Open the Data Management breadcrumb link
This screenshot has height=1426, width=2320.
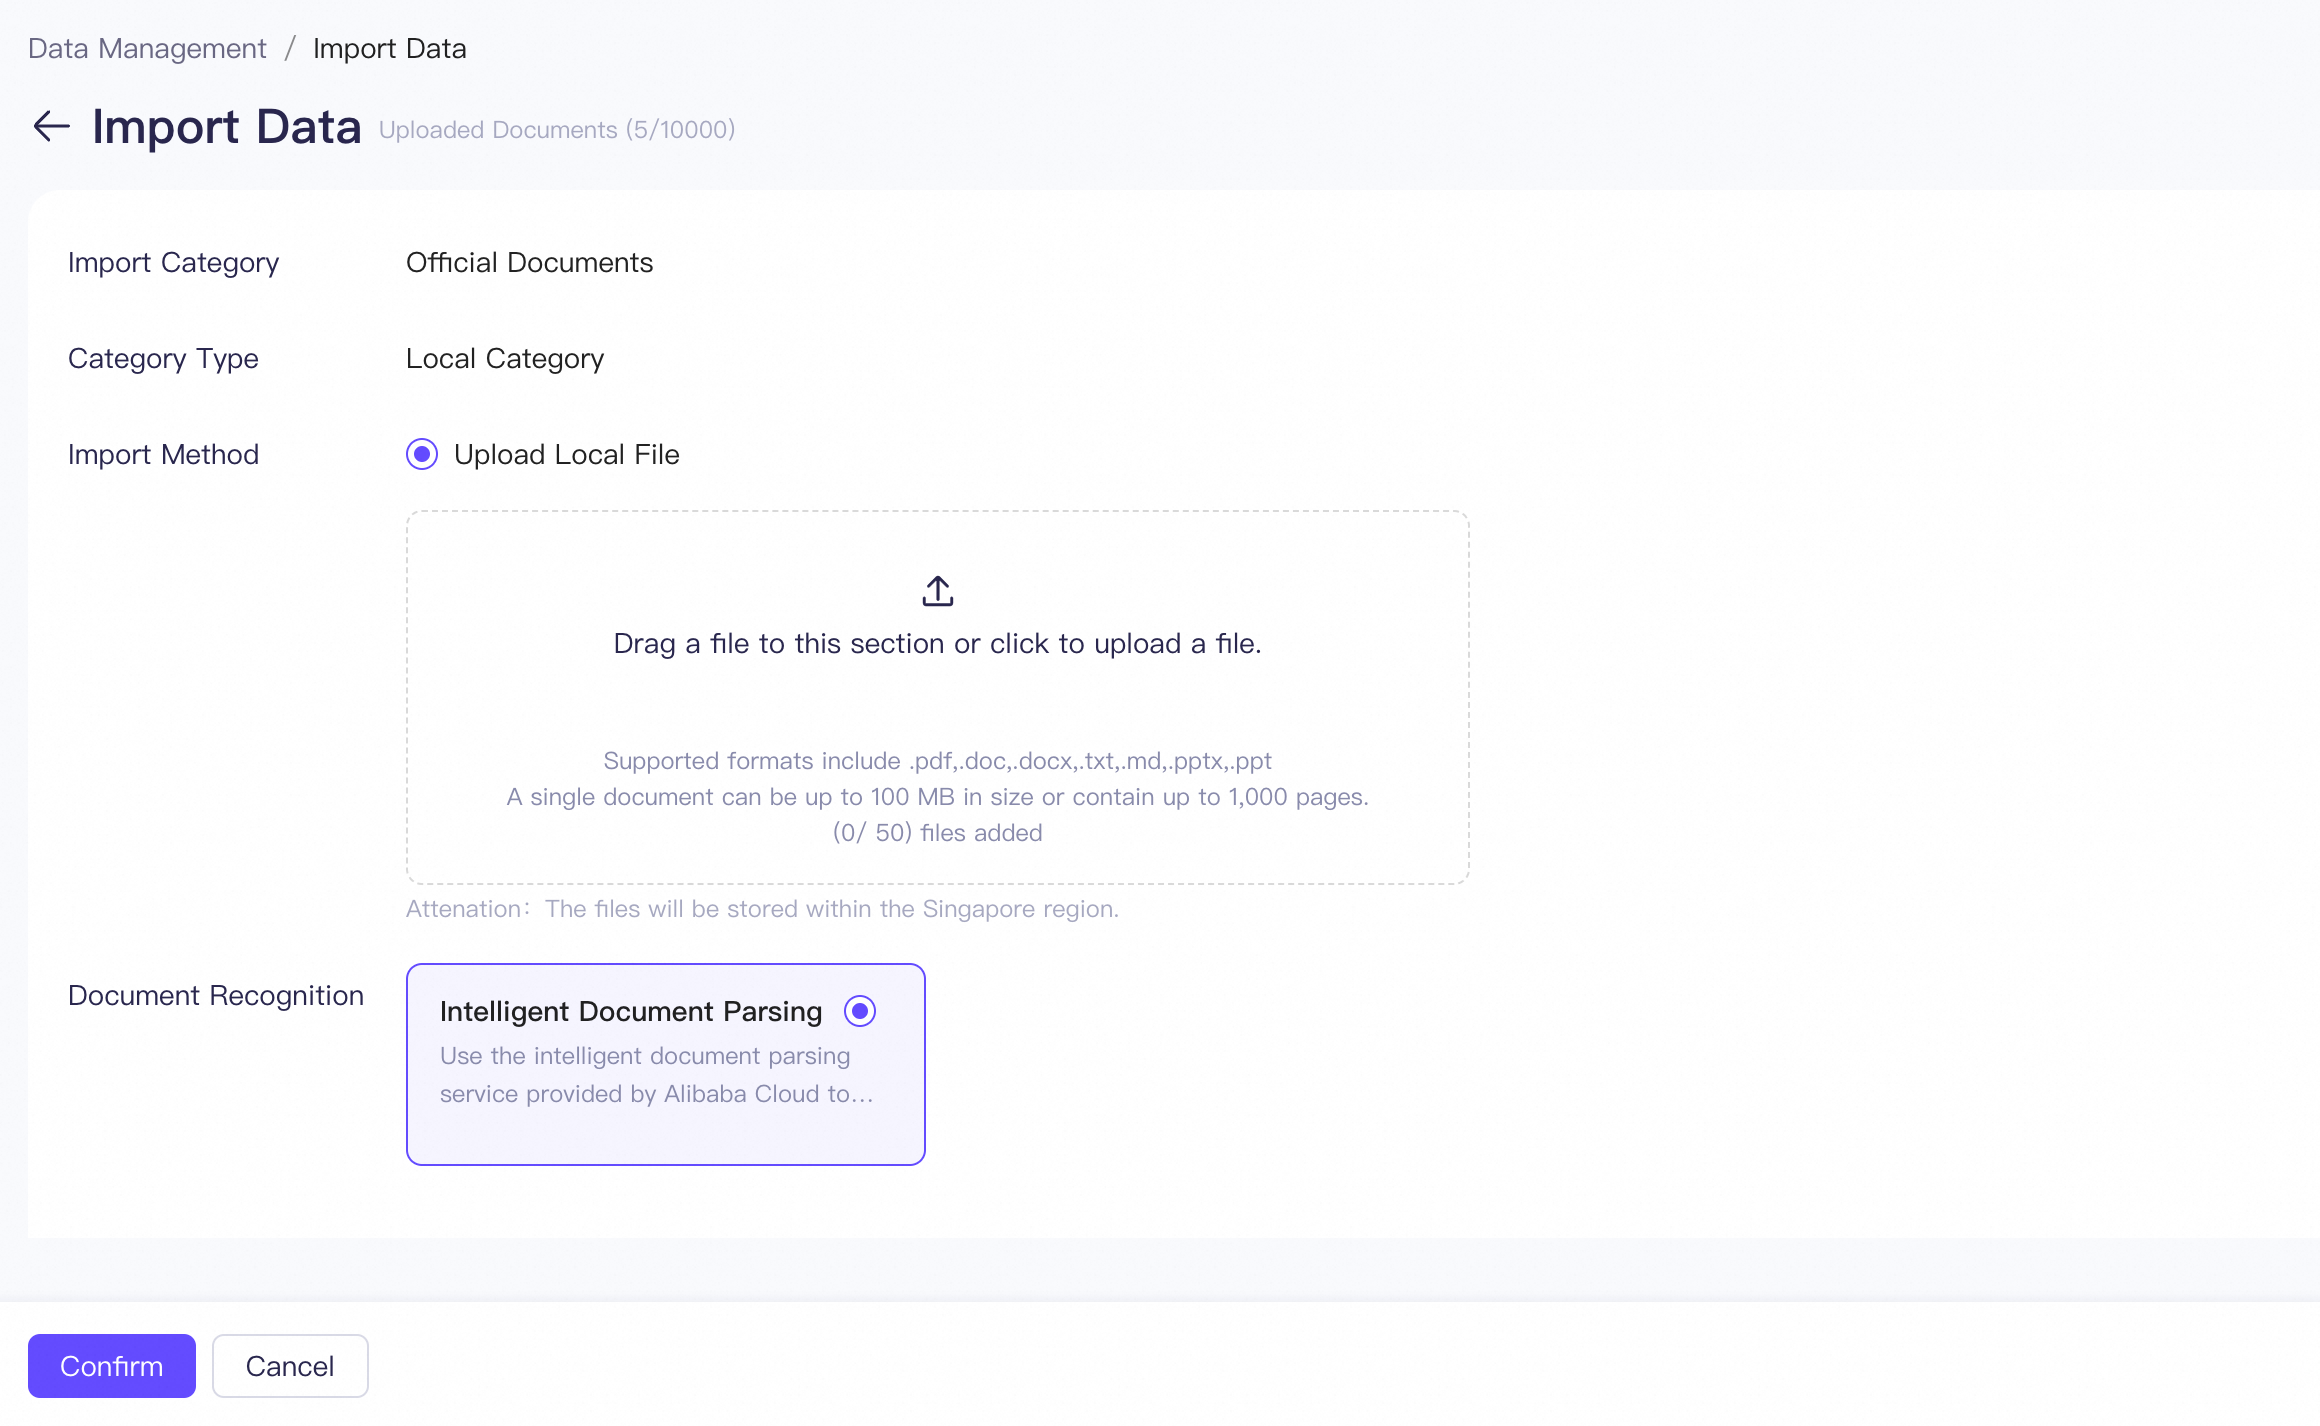[x=147, y=48]
